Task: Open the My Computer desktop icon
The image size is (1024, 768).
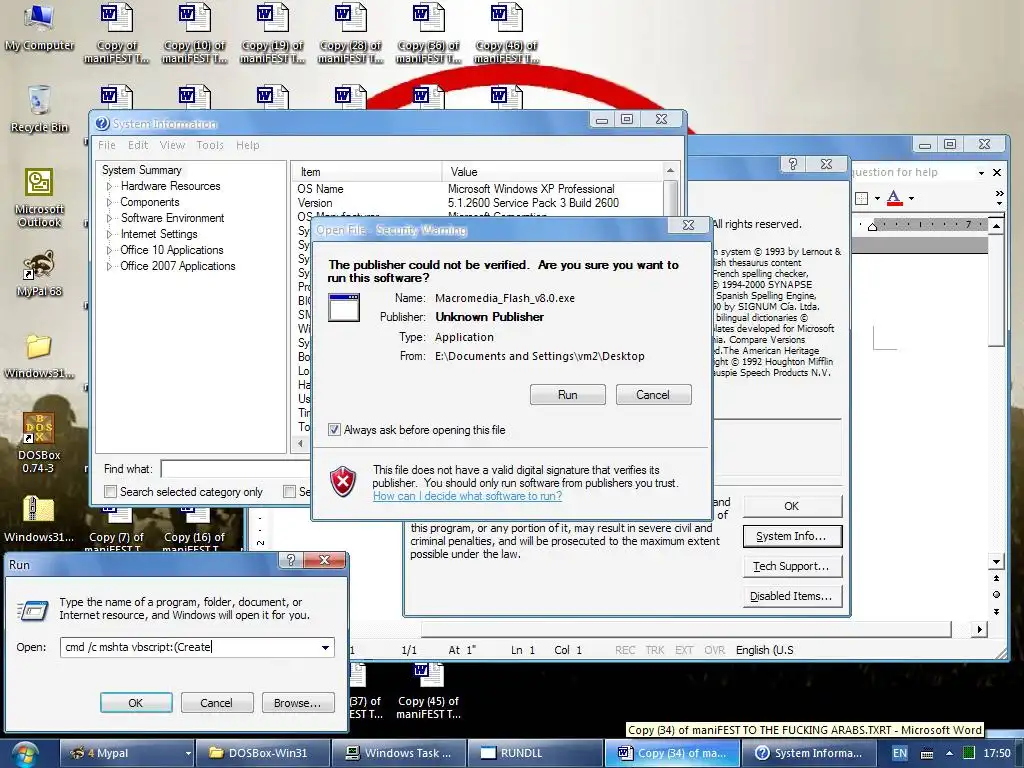Action: click(39, 27)
